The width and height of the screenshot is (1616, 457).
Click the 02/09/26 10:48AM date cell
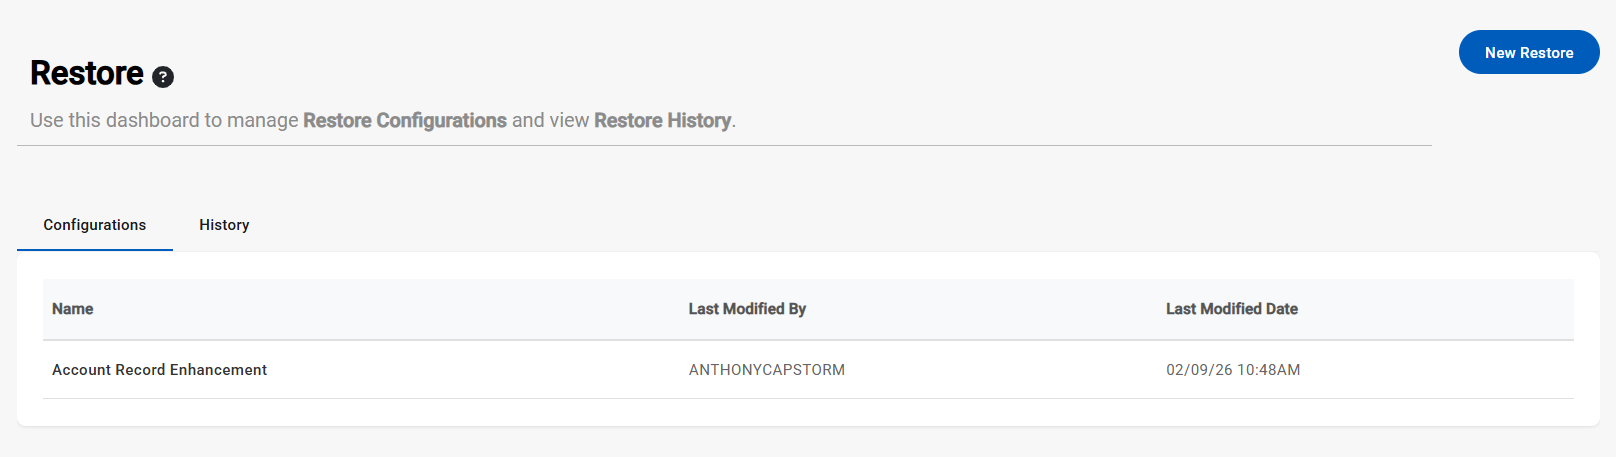tap(1233, 370)
